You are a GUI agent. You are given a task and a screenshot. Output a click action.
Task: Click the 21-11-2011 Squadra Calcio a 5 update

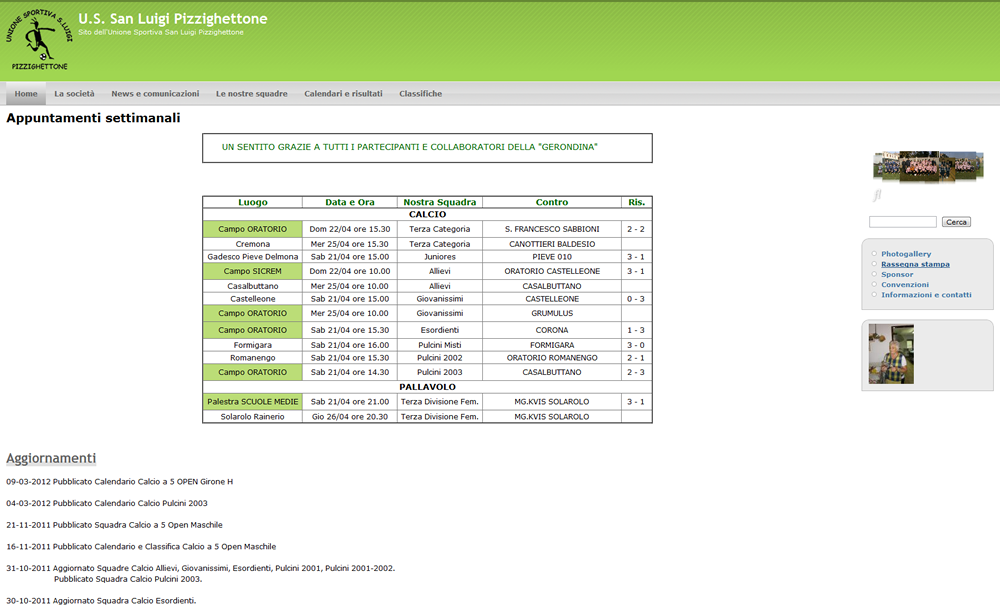[114, 525]
